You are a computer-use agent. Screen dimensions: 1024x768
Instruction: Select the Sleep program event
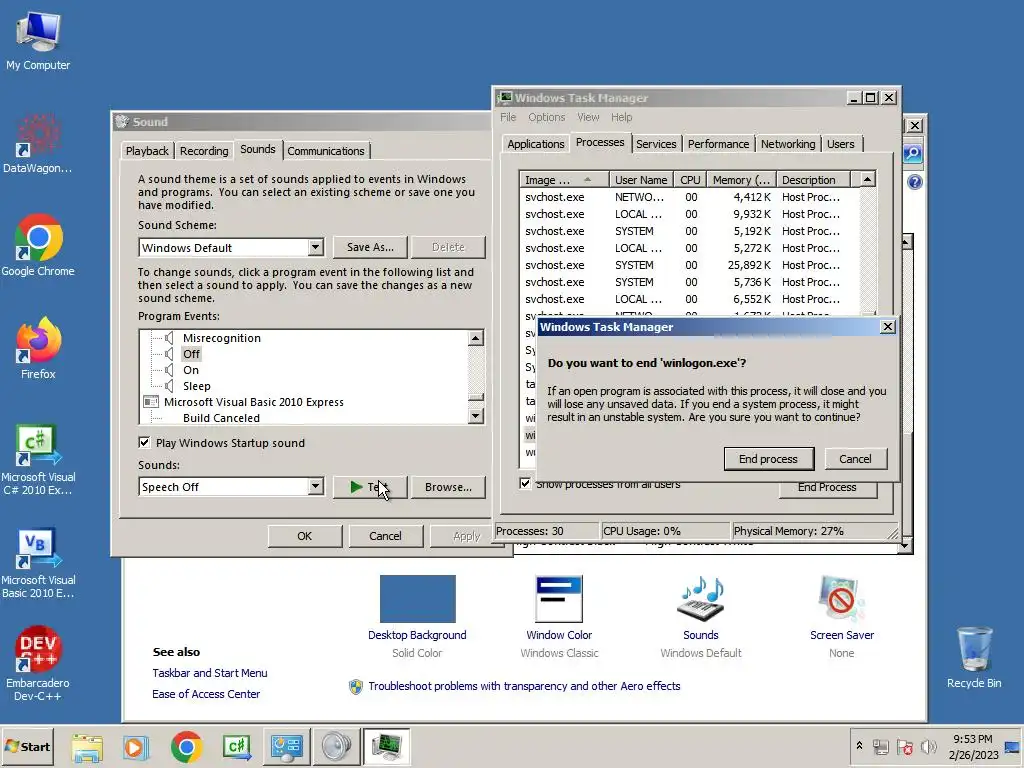[x=197, y=386]
